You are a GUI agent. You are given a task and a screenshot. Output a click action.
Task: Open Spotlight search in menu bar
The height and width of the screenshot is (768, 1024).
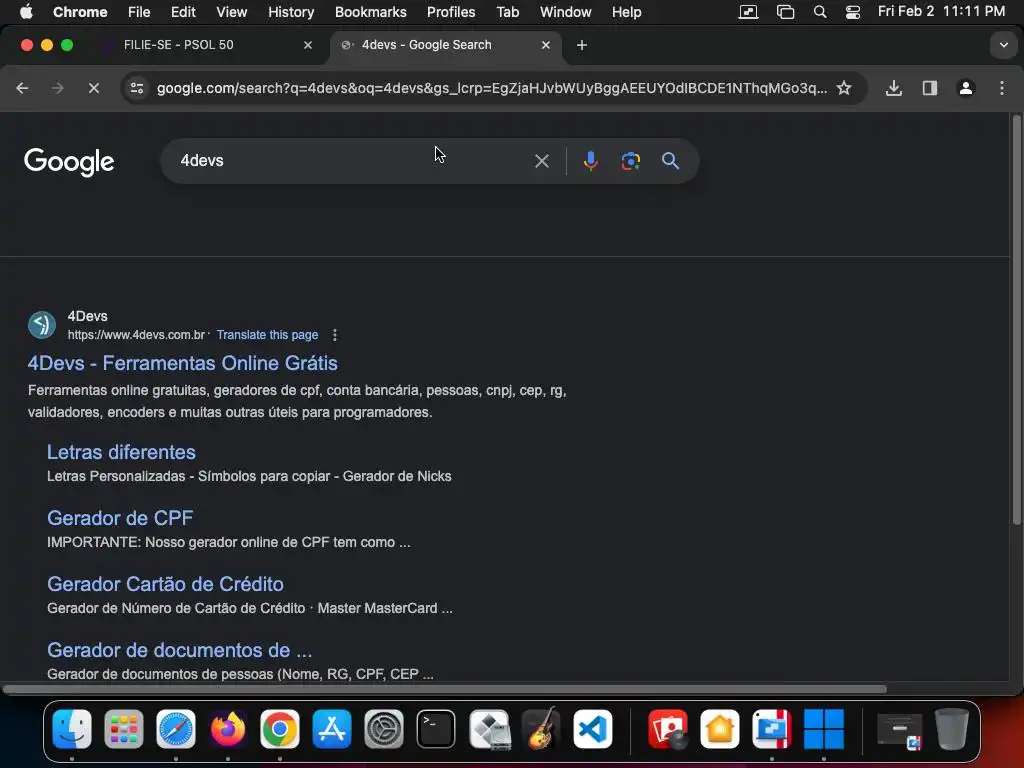coord(820,12)
